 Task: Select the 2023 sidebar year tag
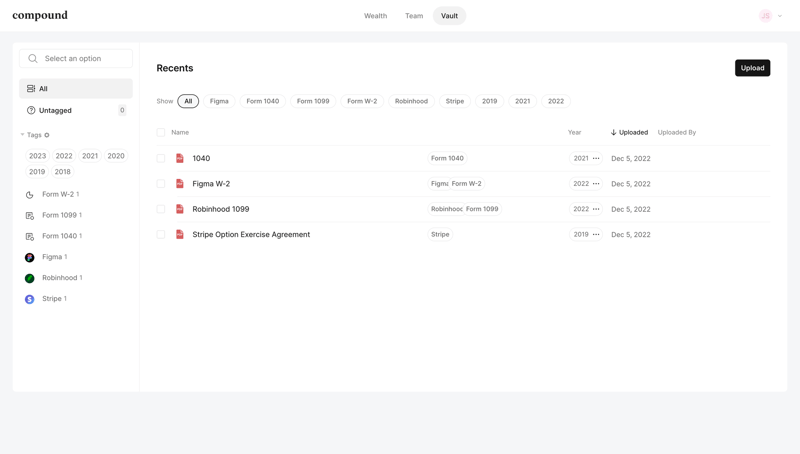pos(37,156)
